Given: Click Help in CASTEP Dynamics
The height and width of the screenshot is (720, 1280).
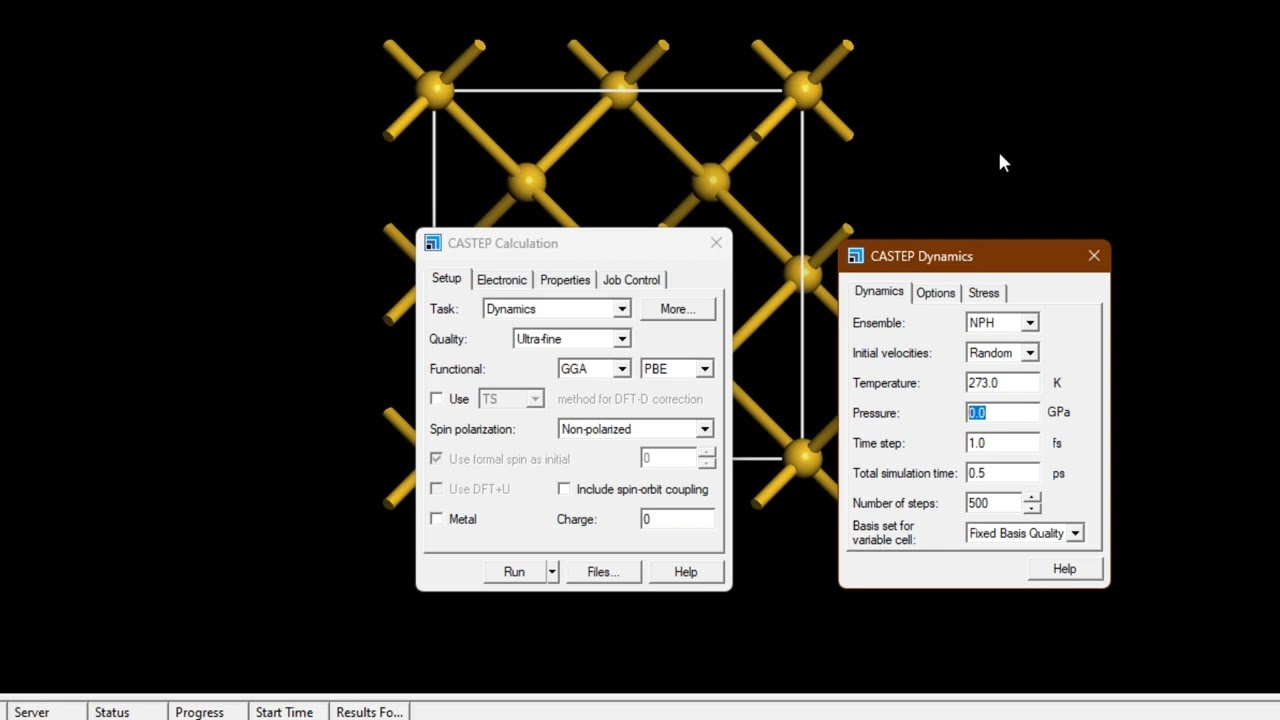Looking at the screenshot, I should [1064, 569].
